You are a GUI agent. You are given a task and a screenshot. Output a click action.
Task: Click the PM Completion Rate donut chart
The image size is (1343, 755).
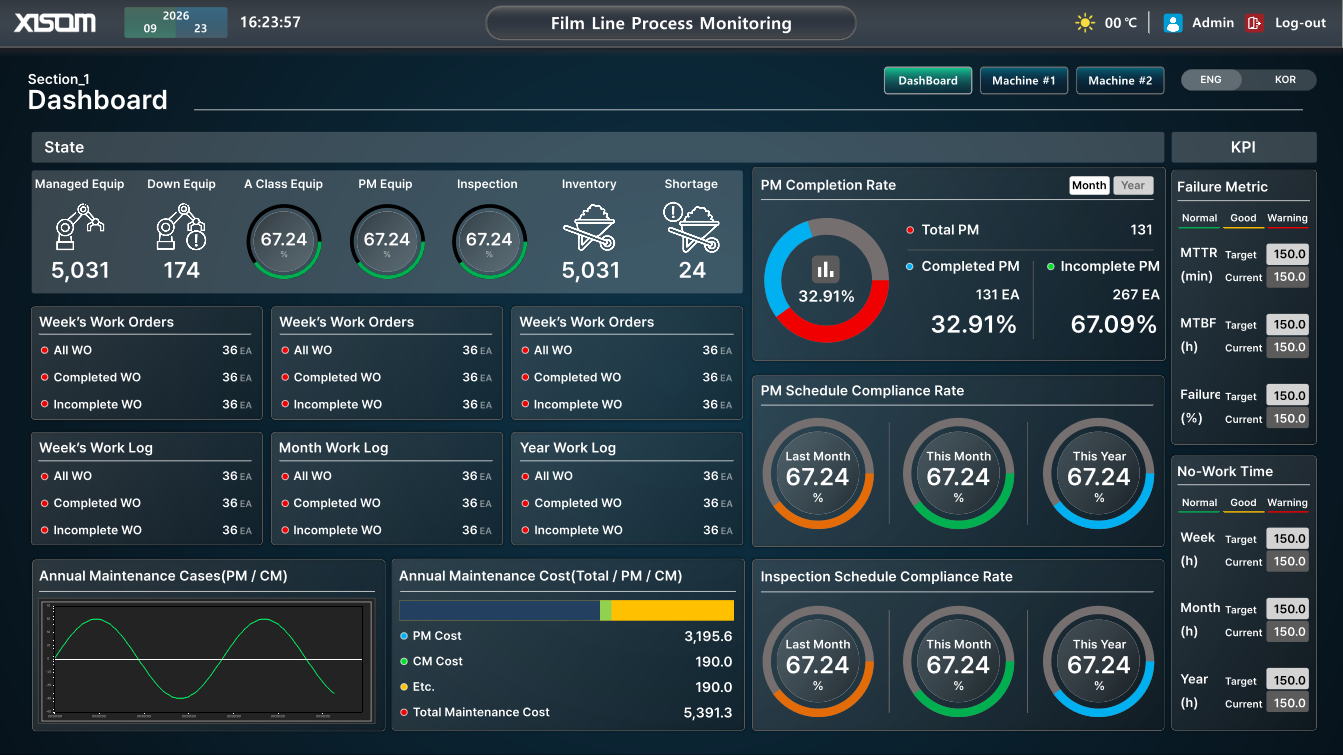click(826, 281)
